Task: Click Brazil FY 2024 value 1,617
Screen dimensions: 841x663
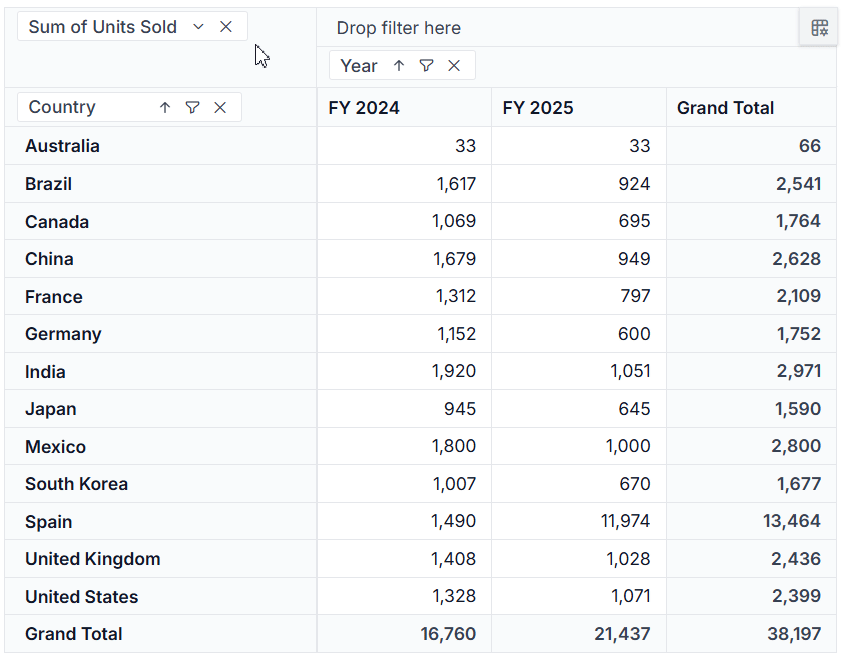Action: coord(404,184)
